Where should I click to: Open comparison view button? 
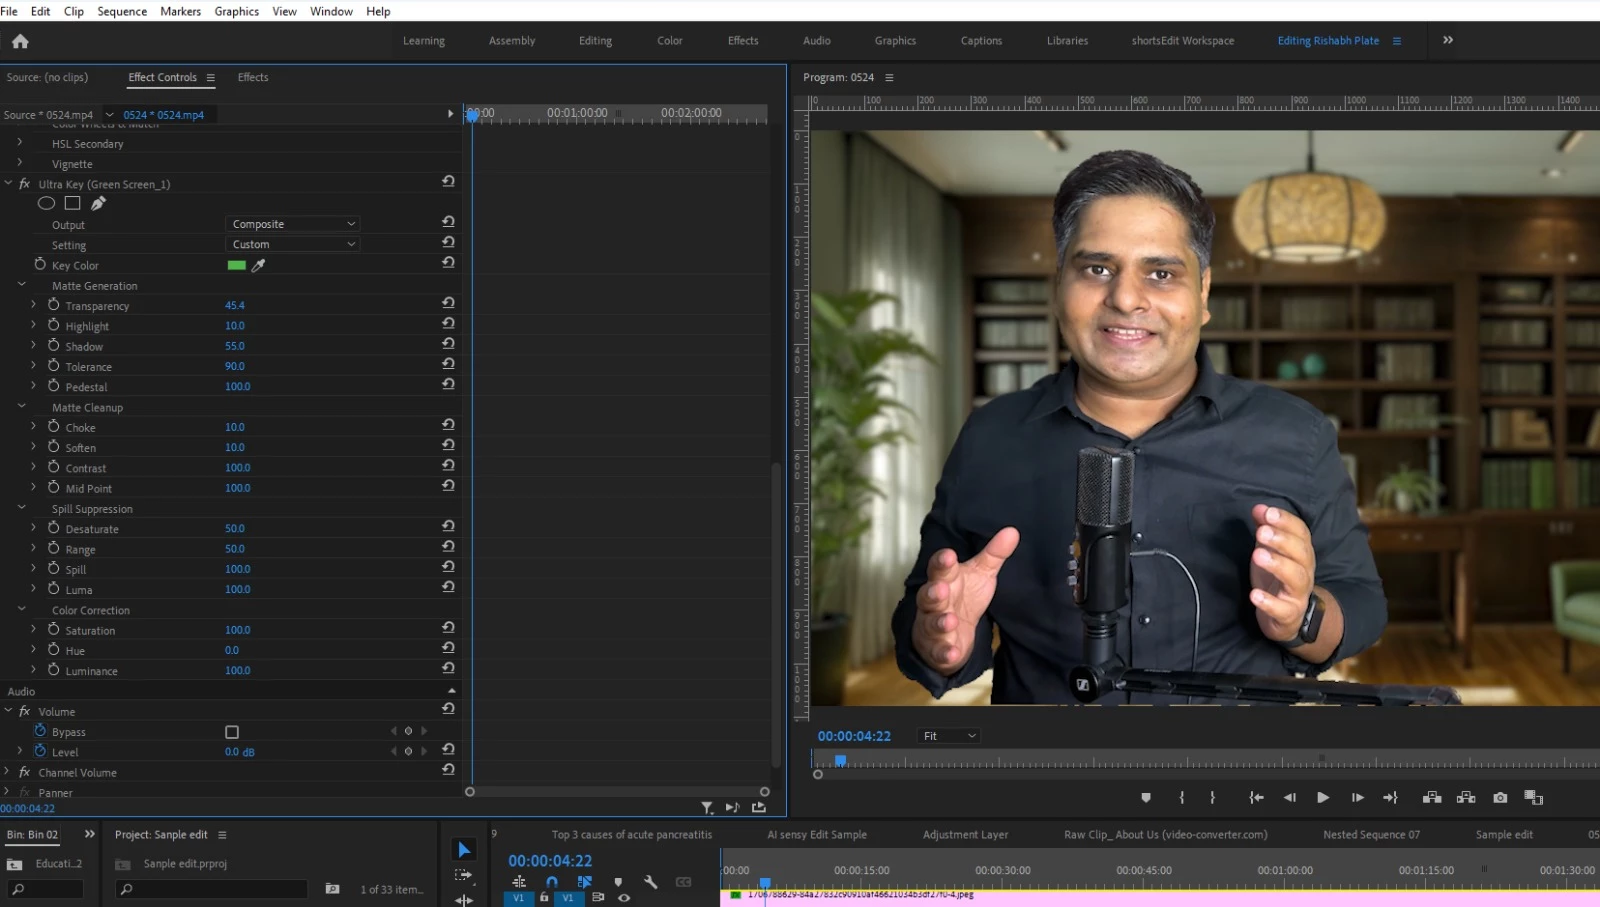tap(1534, 798)
